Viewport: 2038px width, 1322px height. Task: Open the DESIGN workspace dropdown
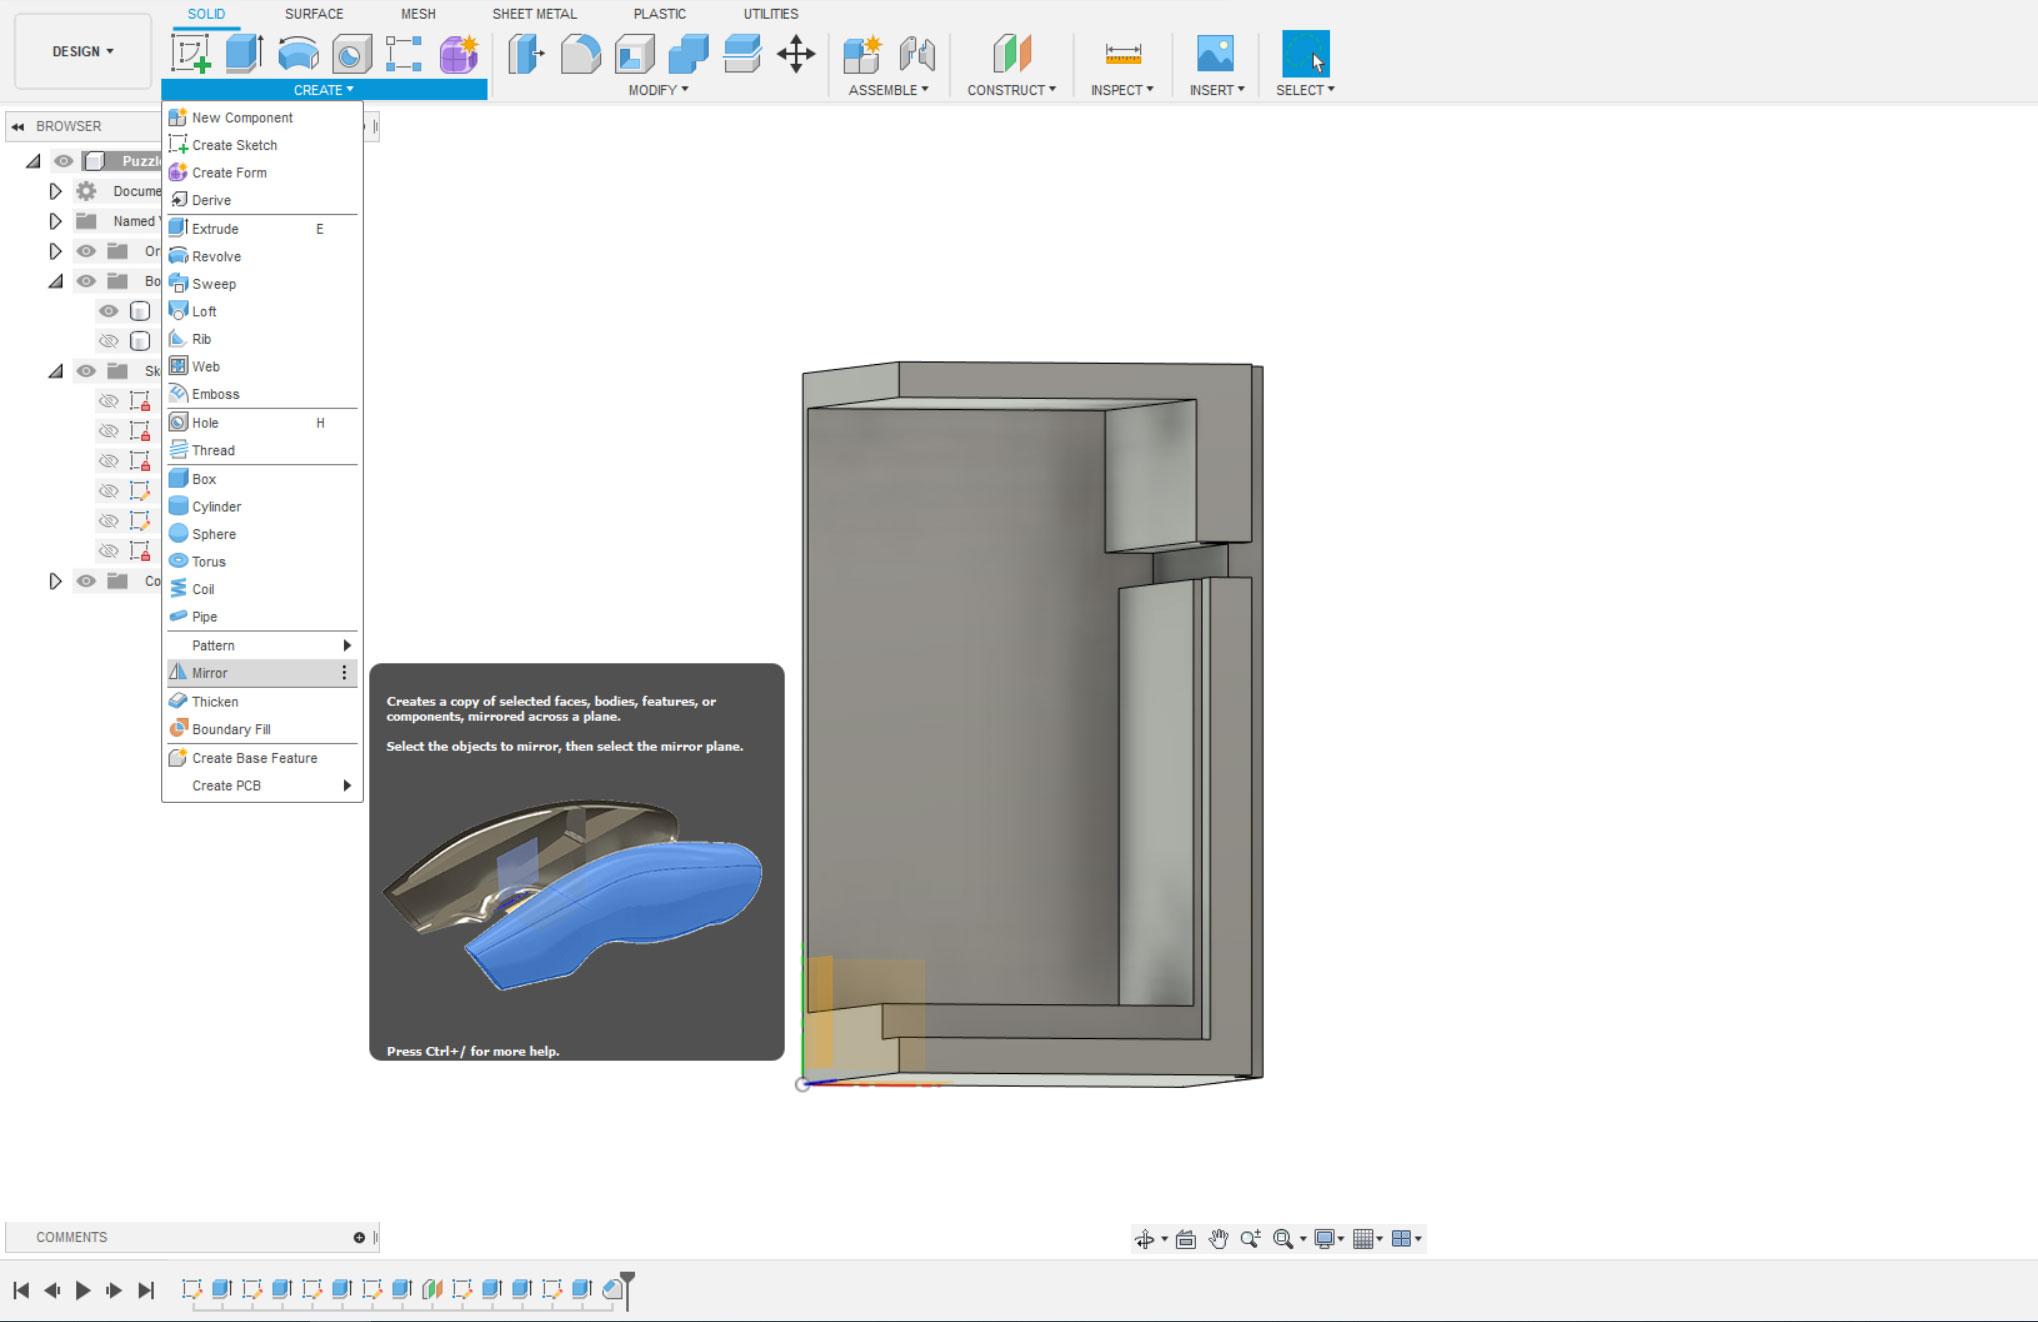(x=83, y=51)
